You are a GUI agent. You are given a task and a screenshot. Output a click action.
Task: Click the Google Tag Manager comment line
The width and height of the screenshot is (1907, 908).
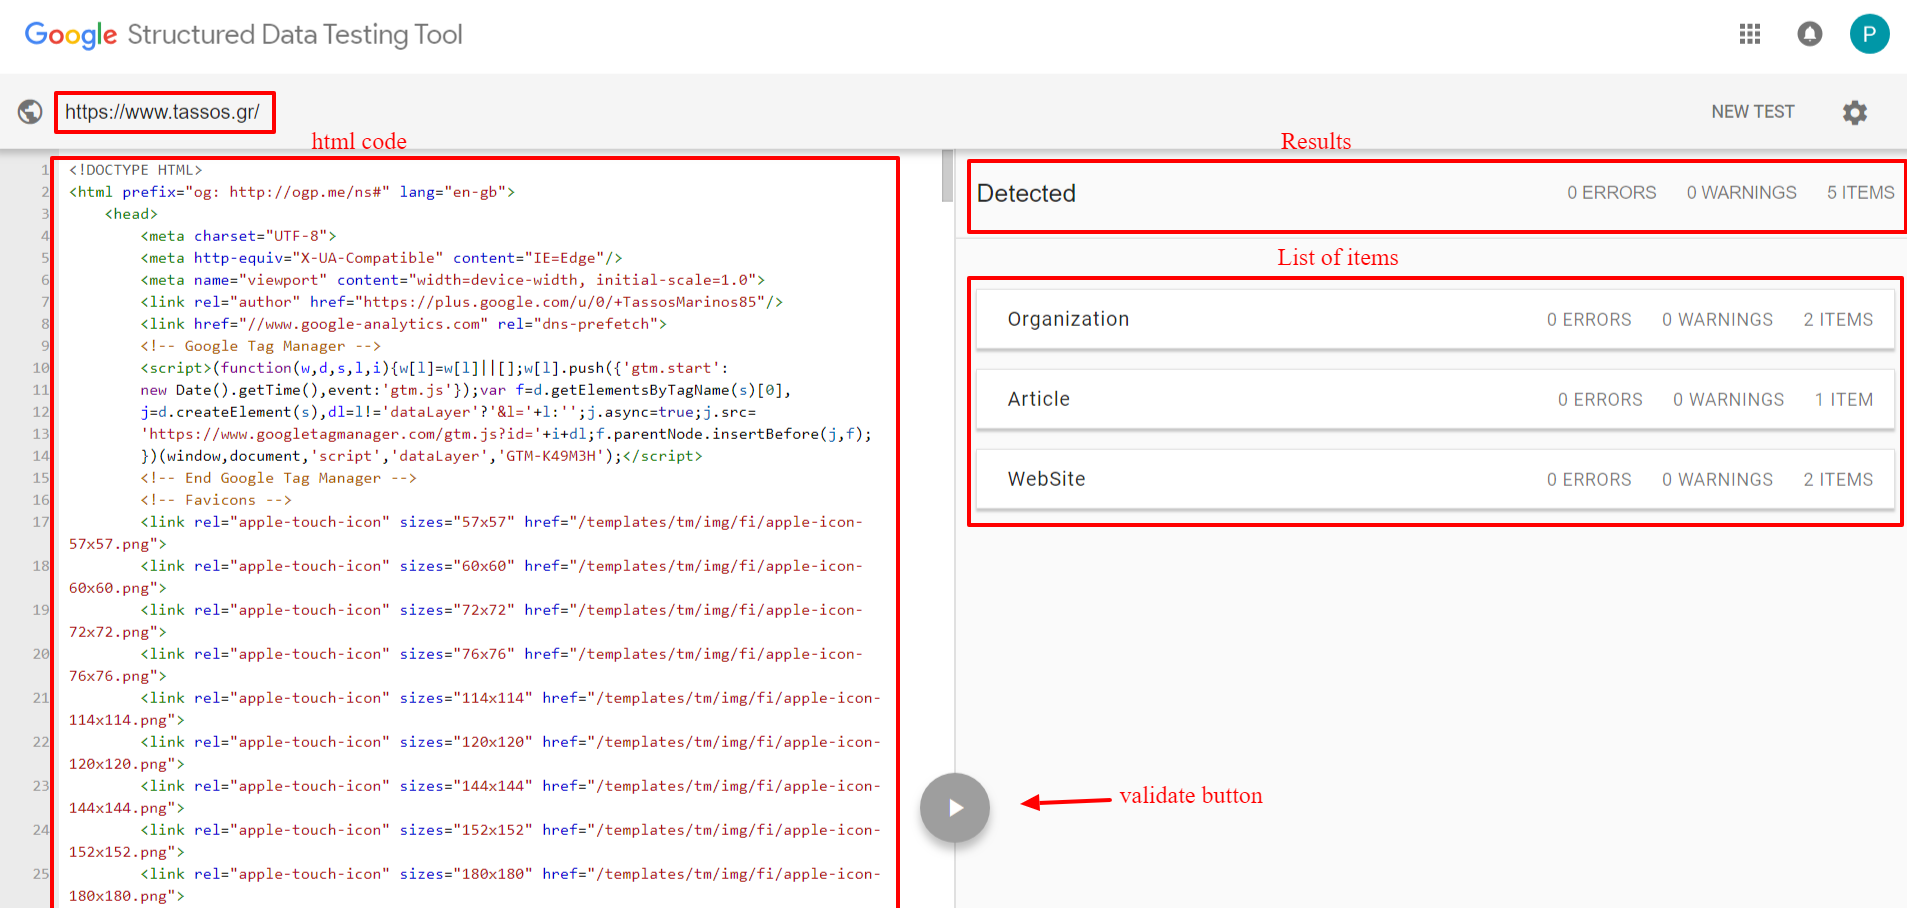(260, 346)
